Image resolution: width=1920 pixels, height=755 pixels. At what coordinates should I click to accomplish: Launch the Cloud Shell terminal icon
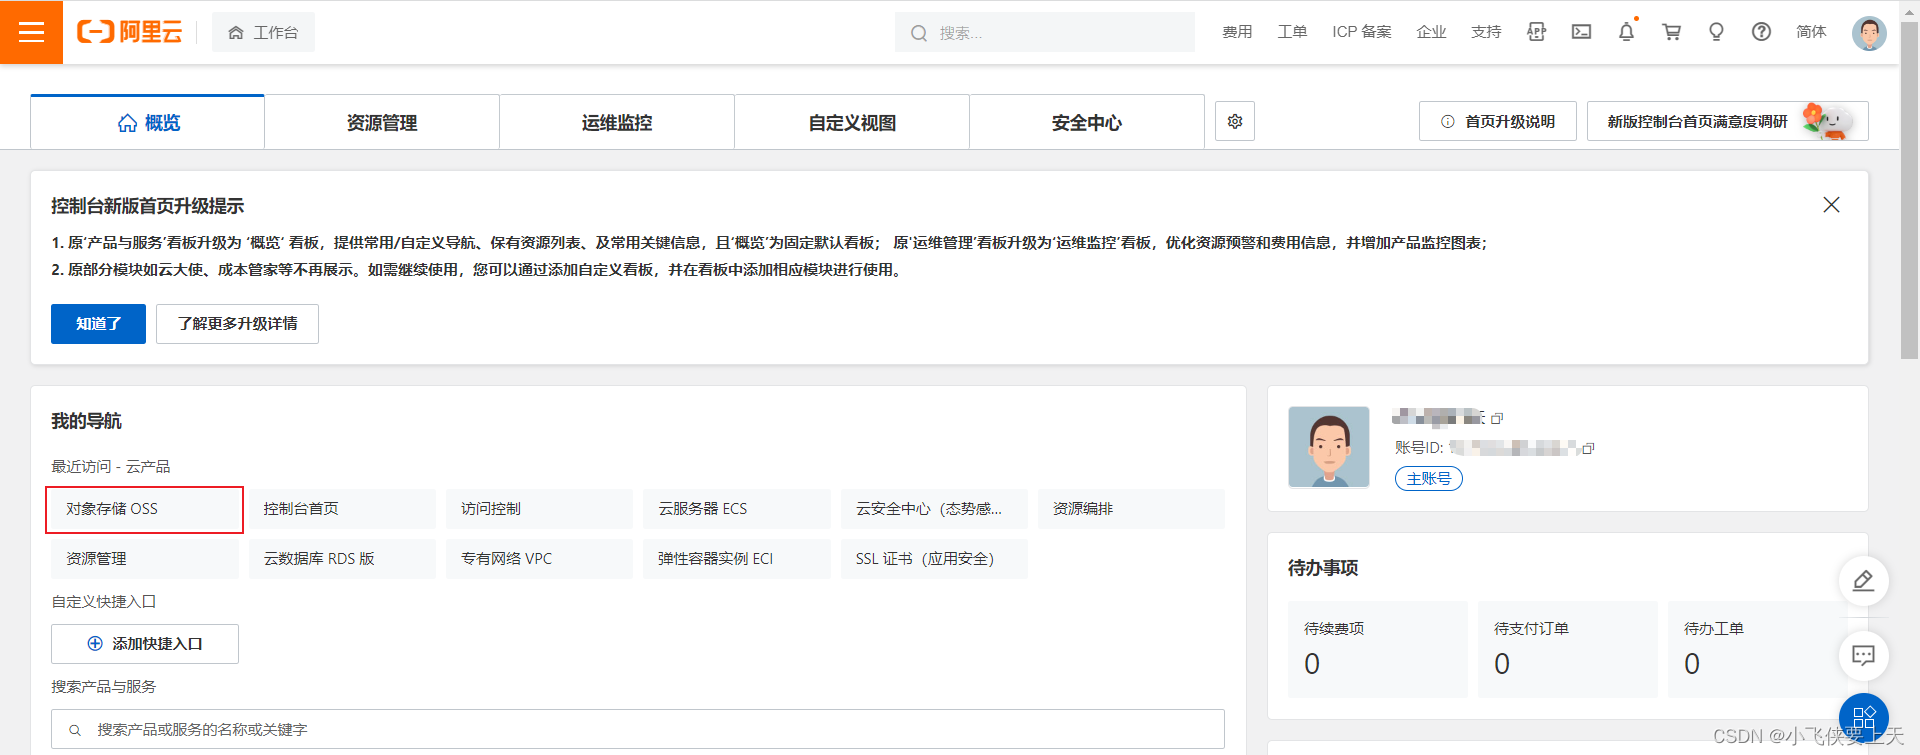[1581, 32]
